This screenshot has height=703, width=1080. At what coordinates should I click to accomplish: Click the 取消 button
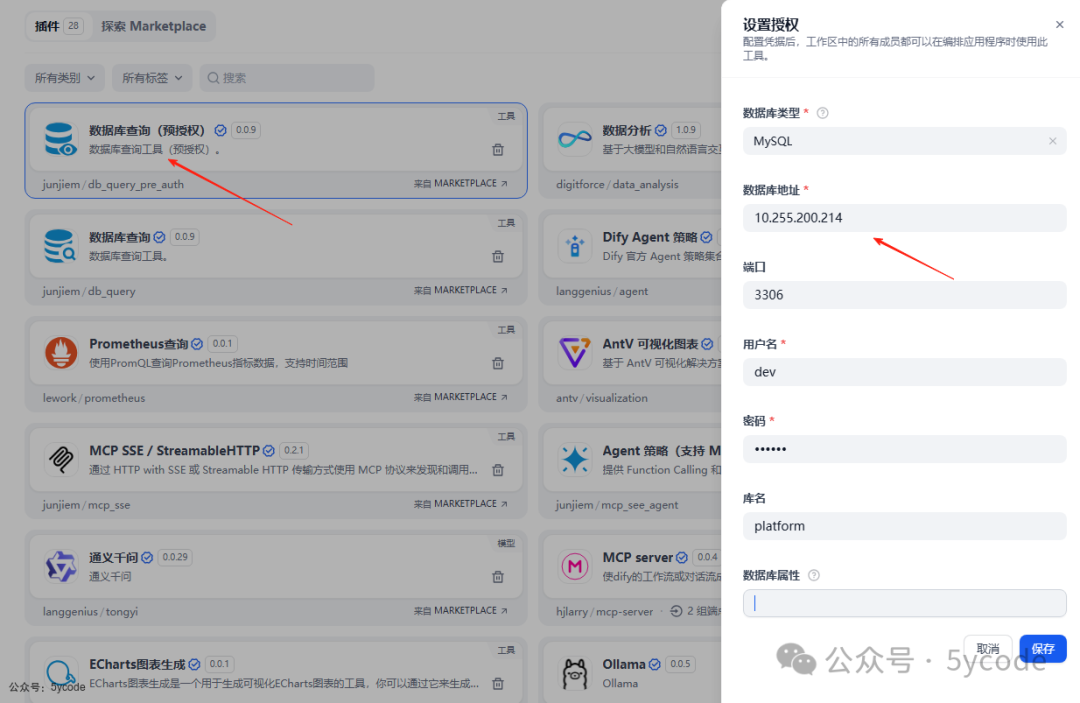pos(988,649)
